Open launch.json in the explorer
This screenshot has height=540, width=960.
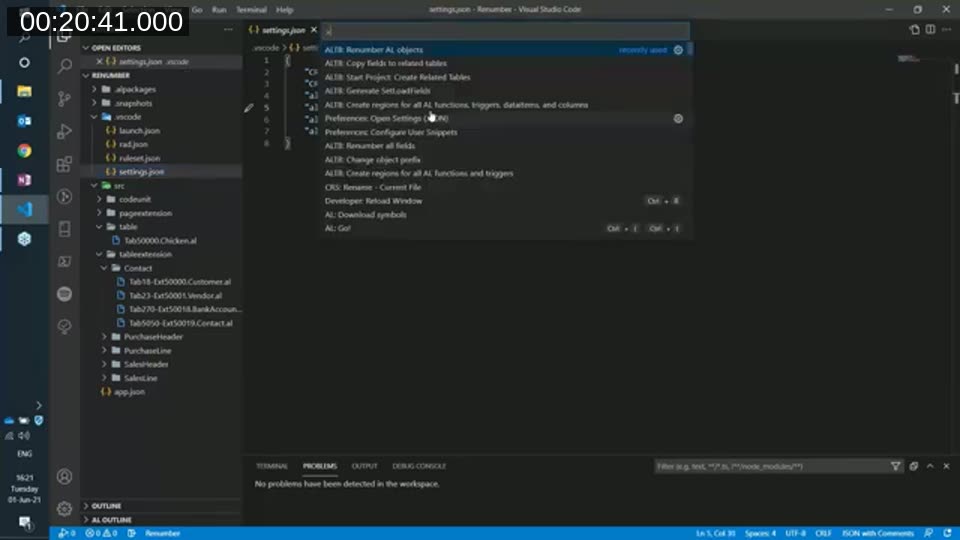pos(139,131)
